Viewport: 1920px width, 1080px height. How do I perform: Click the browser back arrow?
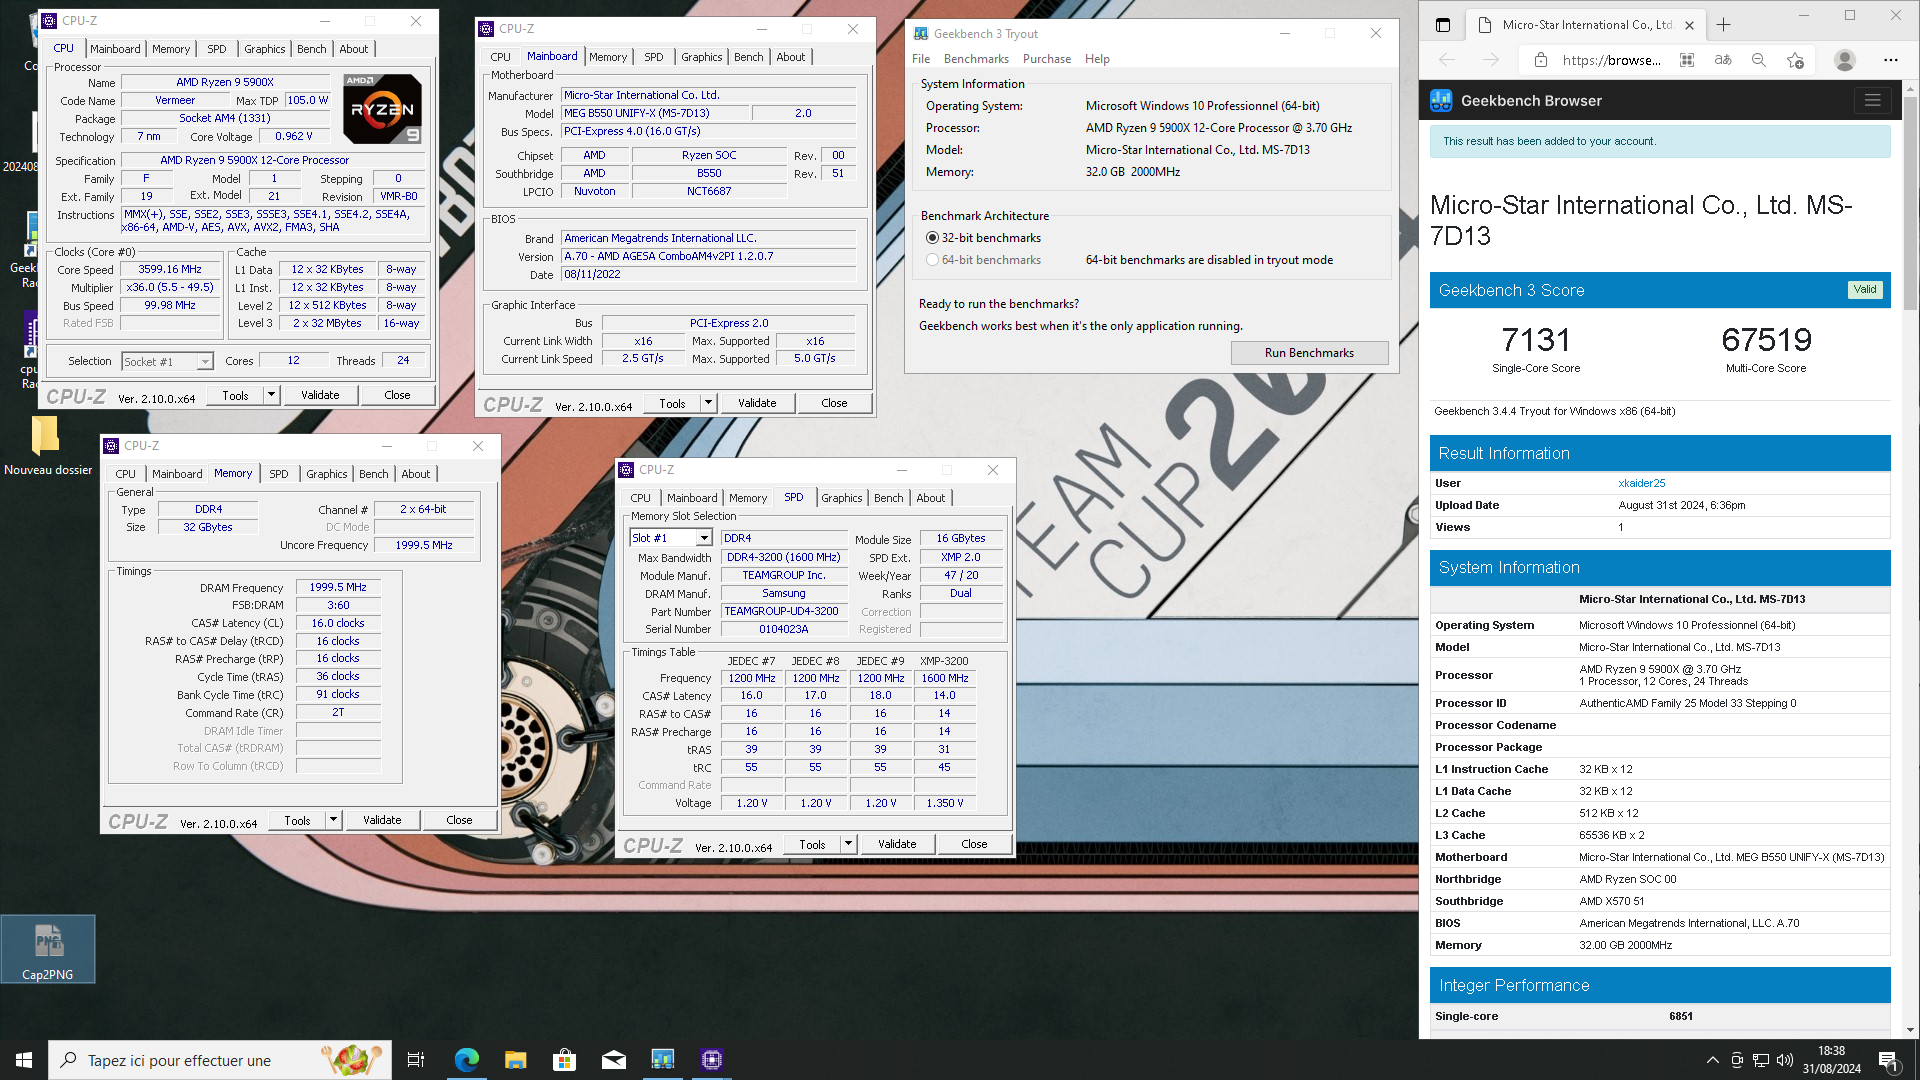click(x=1447, y=60)
